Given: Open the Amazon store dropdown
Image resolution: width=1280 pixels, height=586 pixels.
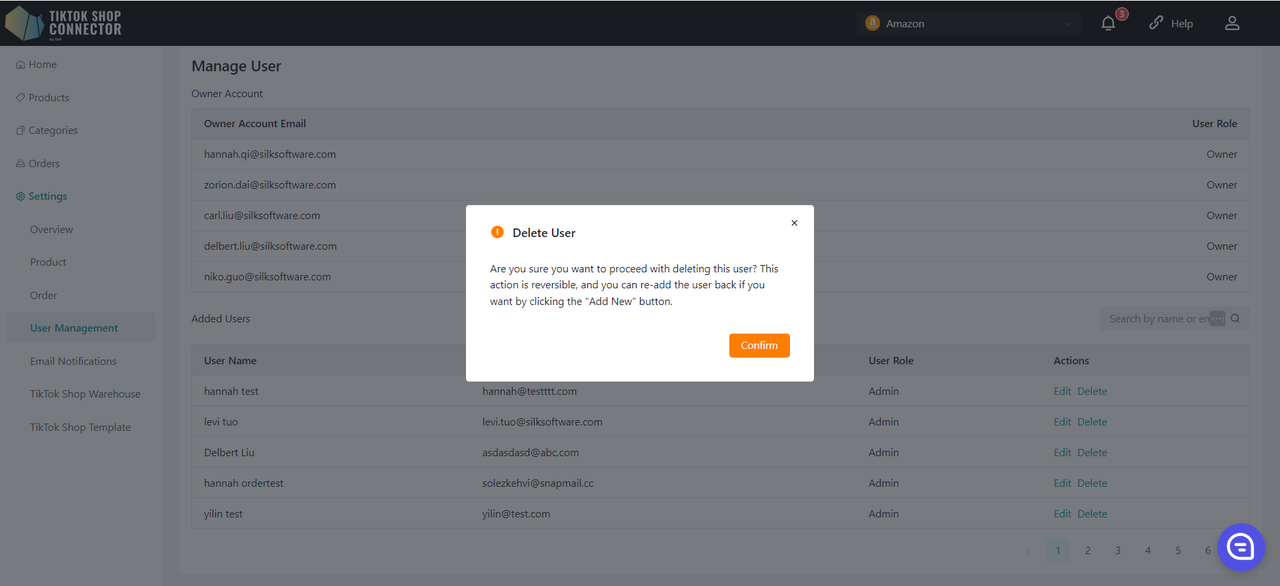Looking at the screenshot, I should point(968,23).
